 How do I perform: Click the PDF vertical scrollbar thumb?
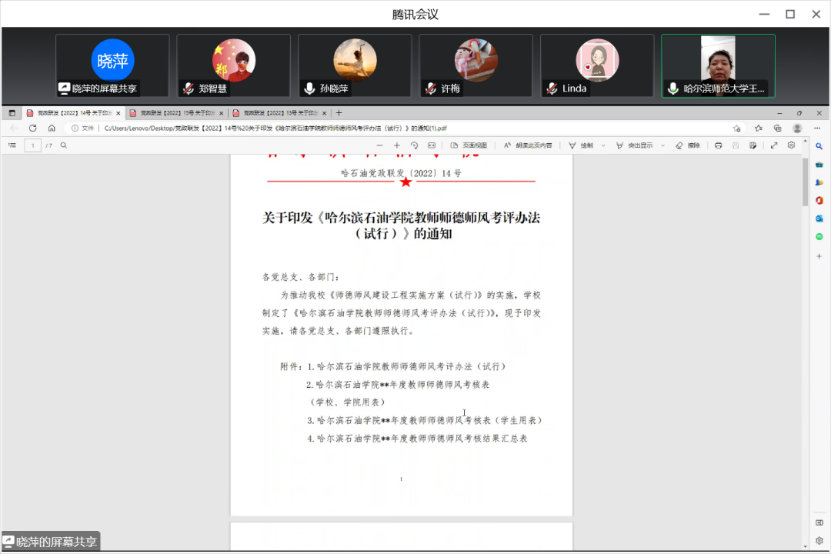804,180
